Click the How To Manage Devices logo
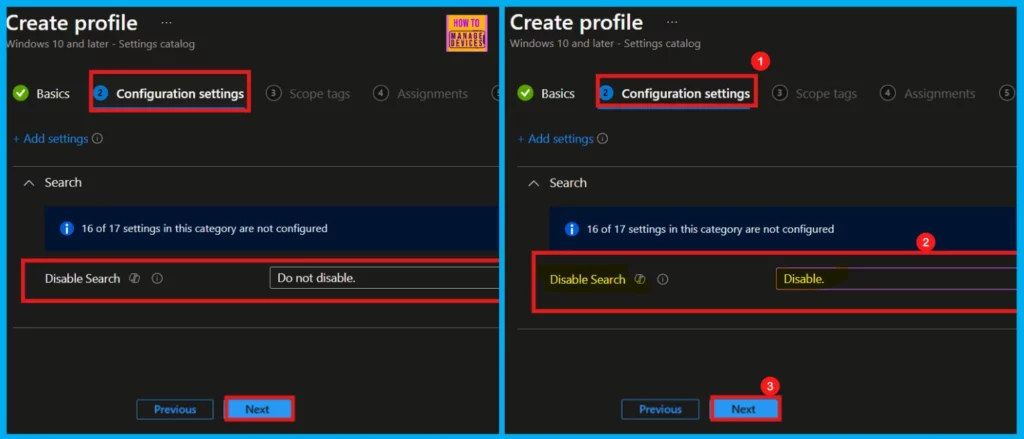The width and height of the screenshot is (1024, 439). (466, 33)
